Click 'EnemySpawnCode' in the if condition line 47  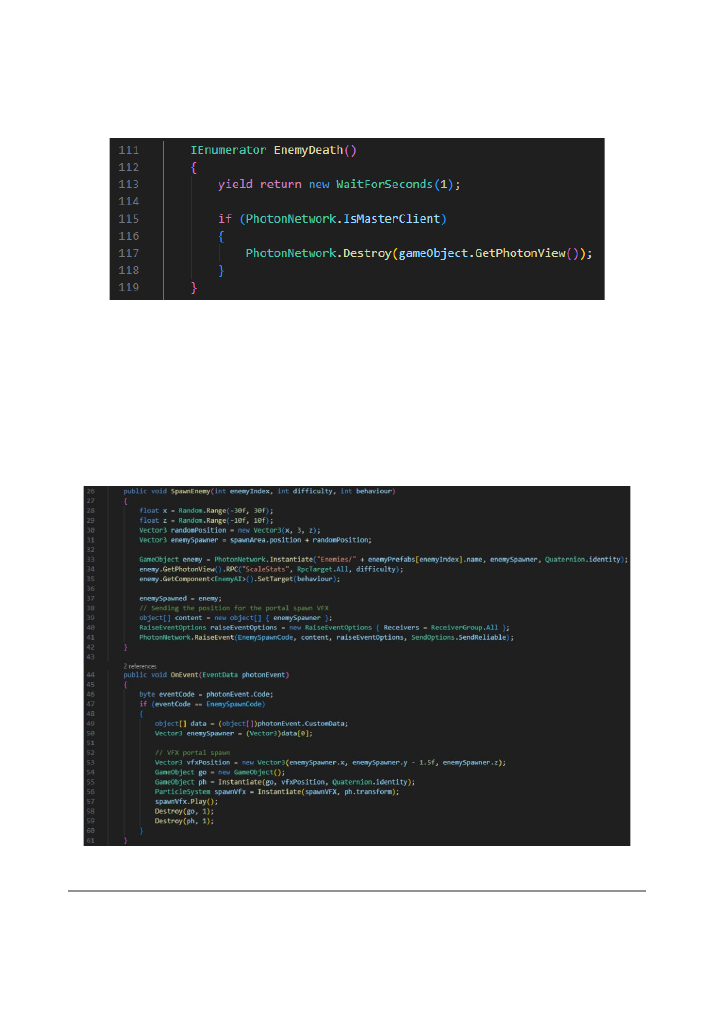233,704
